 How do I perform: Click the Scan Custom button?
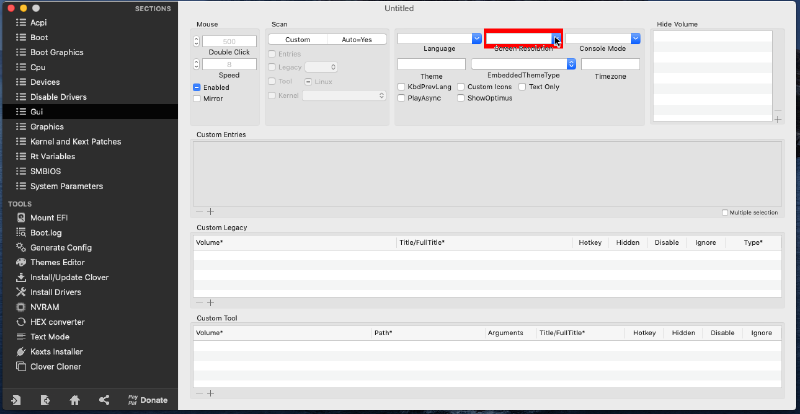click(x=297, y=38)
